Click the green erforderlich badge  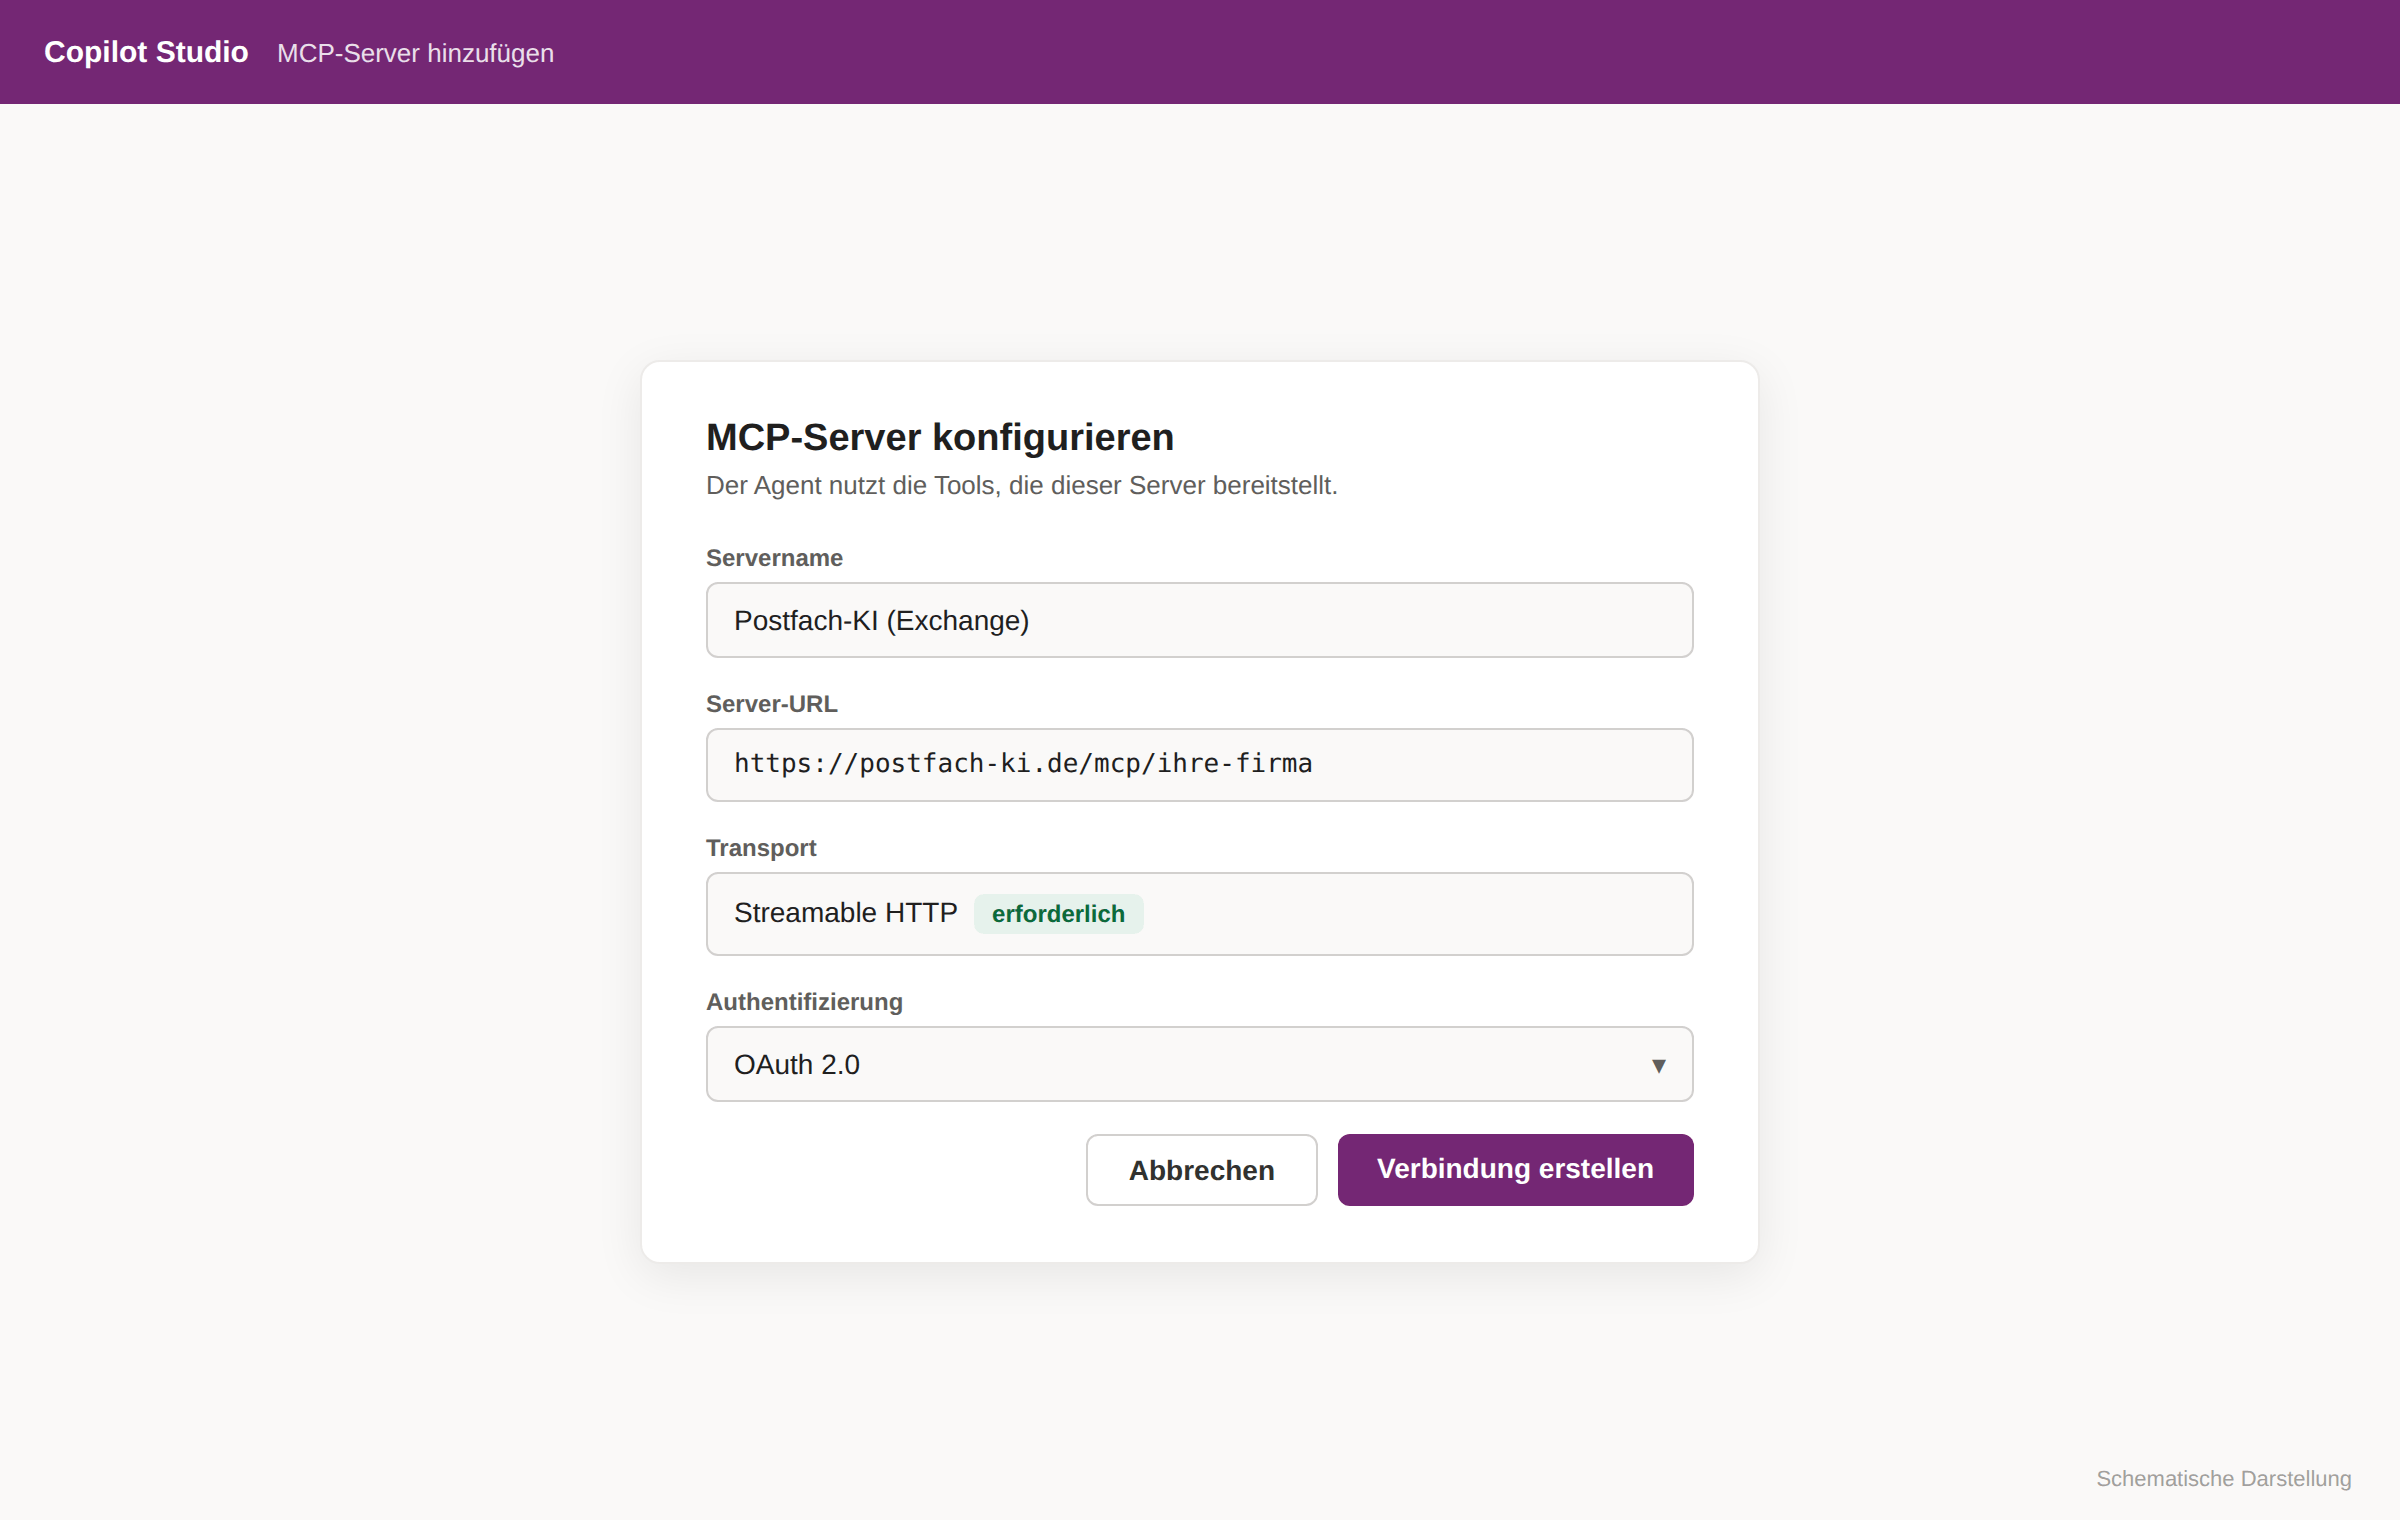click(x=1058, y=914)
